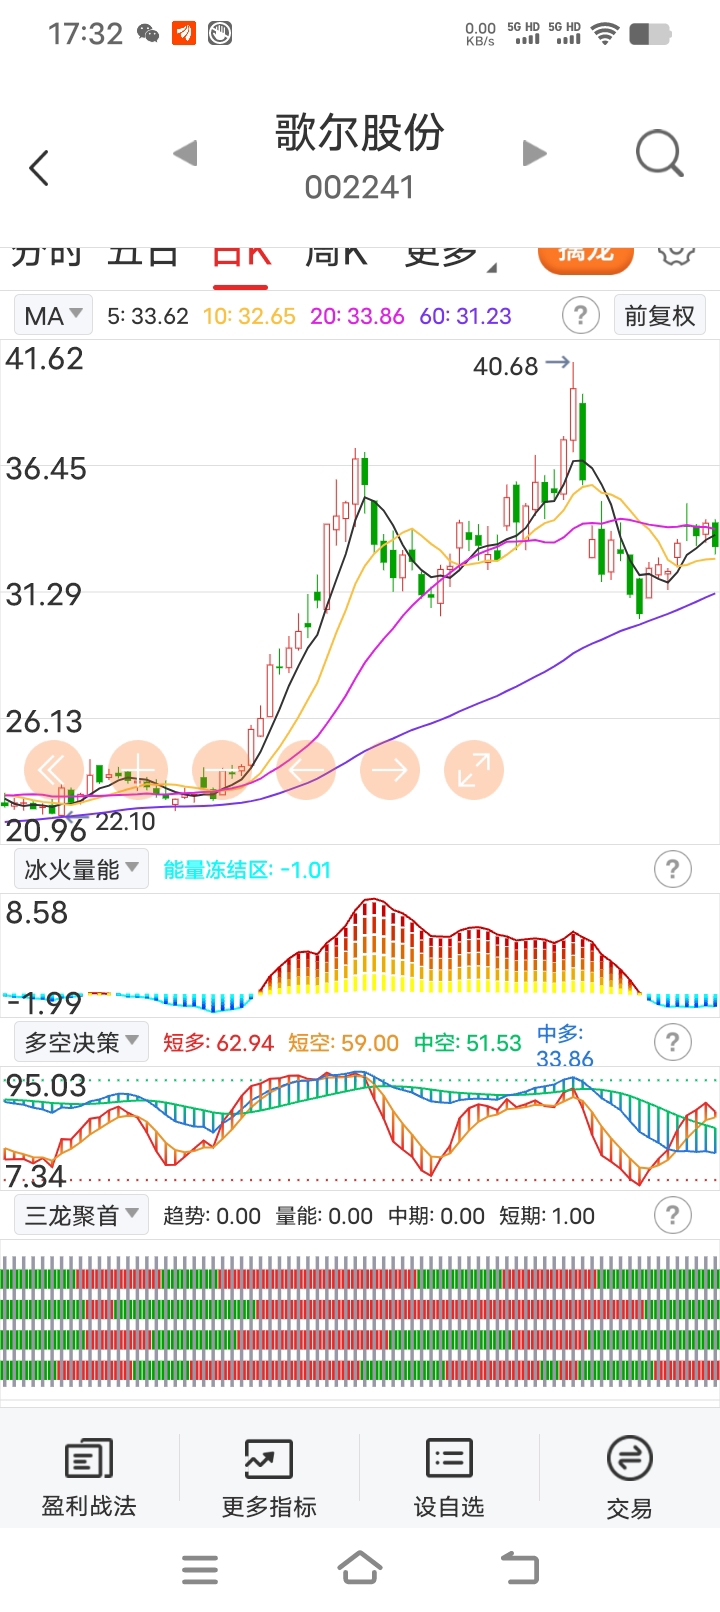
Task: Open 更多指标 in bottom bar
Action: [269, 1479]
